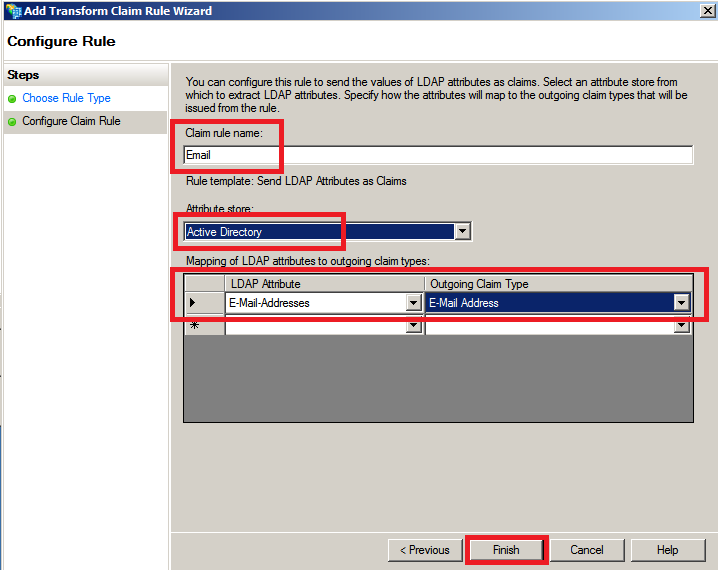Image resolution: width=718 pixels, height=570 pixels.
Task: Click the Rule template text line
Action: [x=296, y=181]
